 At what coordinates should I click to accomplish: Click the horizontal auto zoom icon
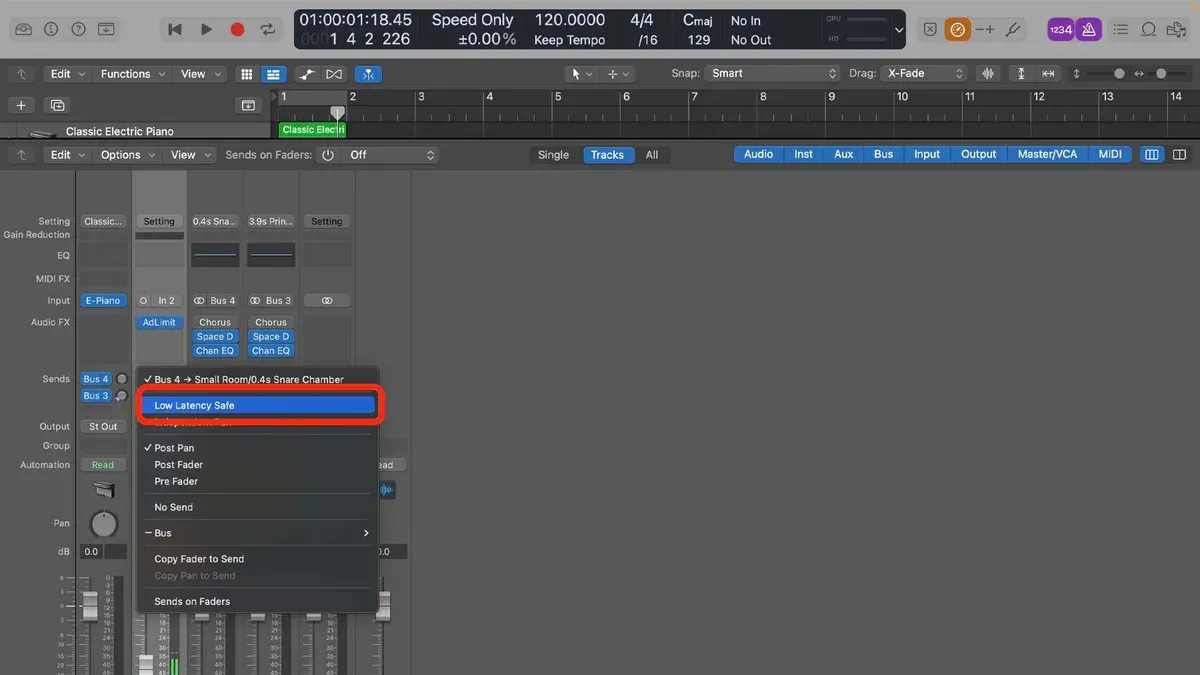[x=1048, y=74]
